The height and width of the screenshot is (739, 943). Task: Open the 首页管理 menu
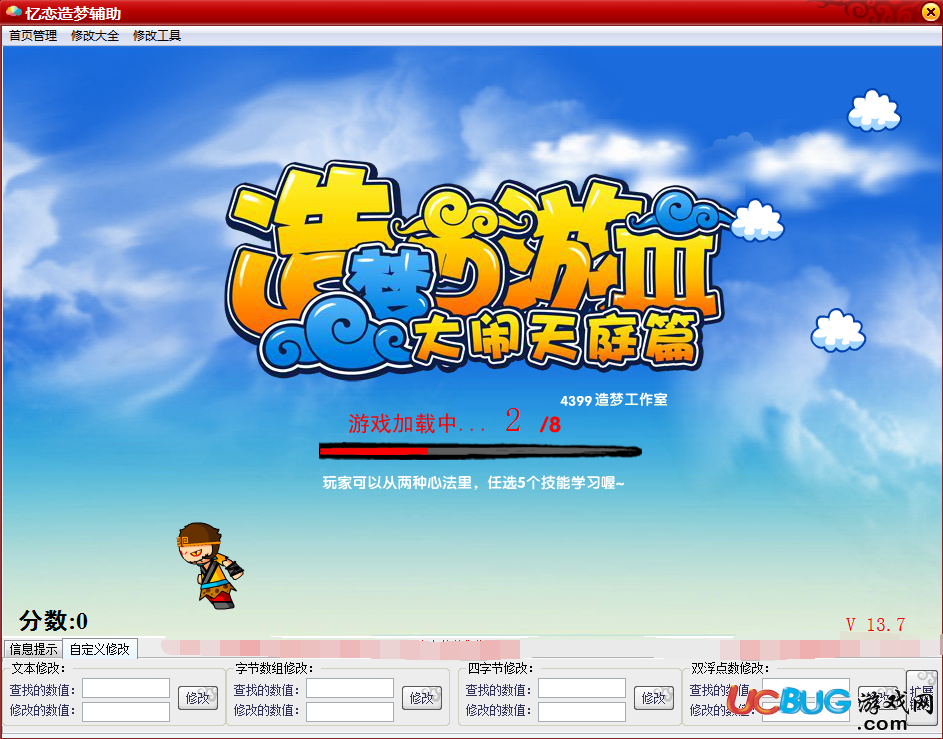click(x=33, y=35)
